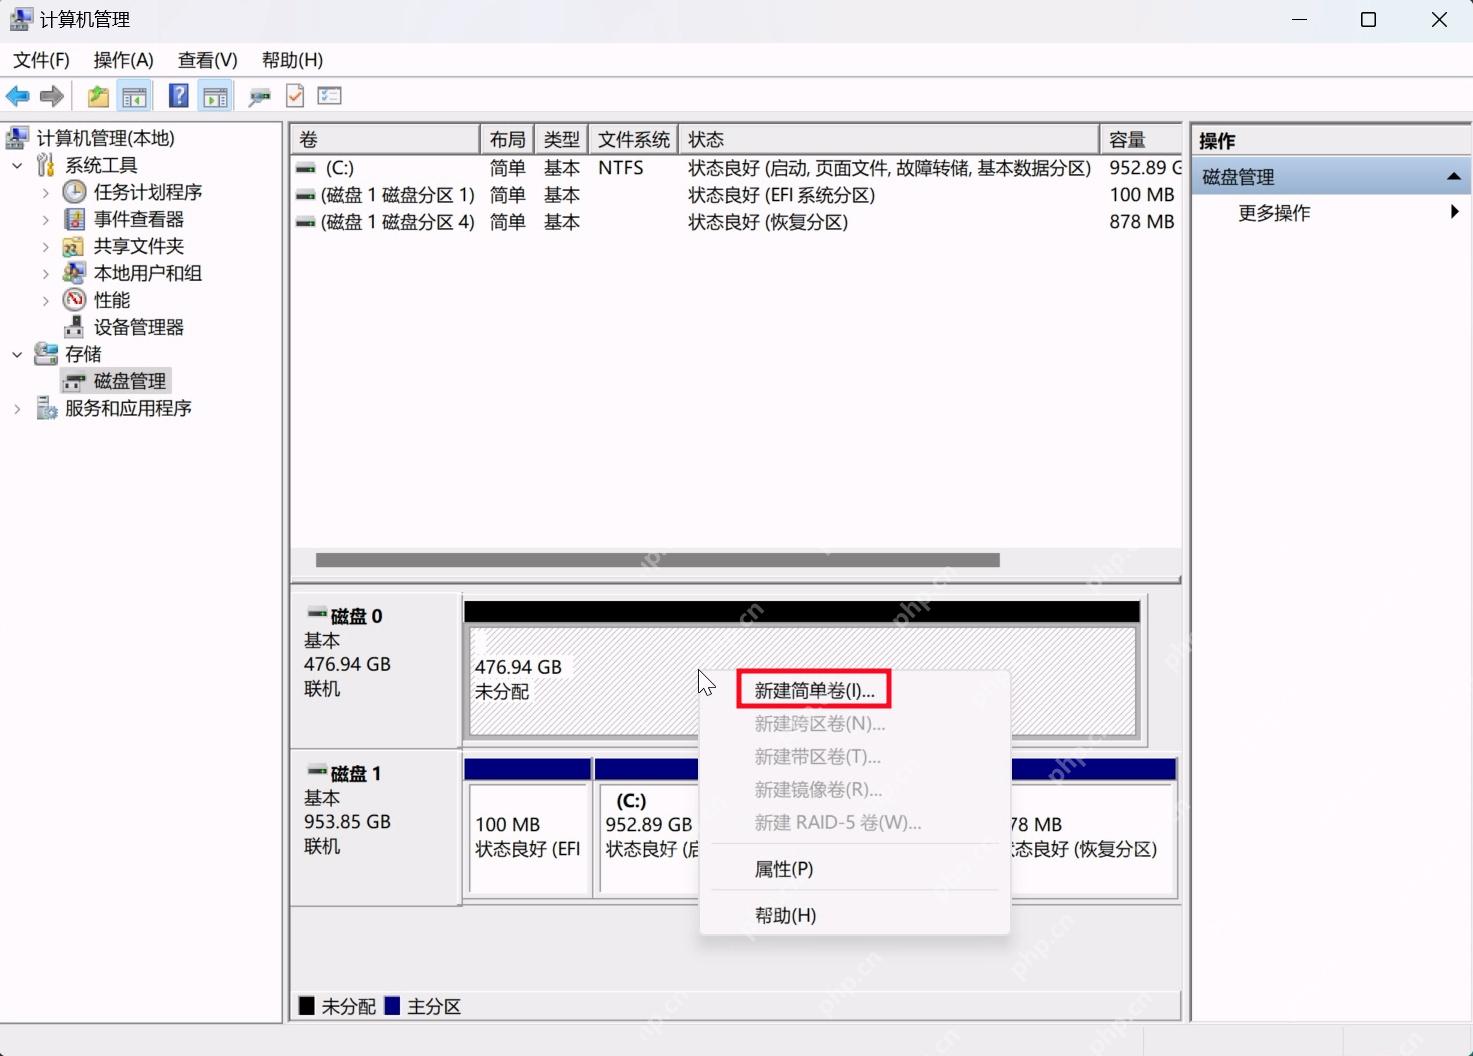
Task: Select Disk Management (磁盘管理) node
Action: 116,381
